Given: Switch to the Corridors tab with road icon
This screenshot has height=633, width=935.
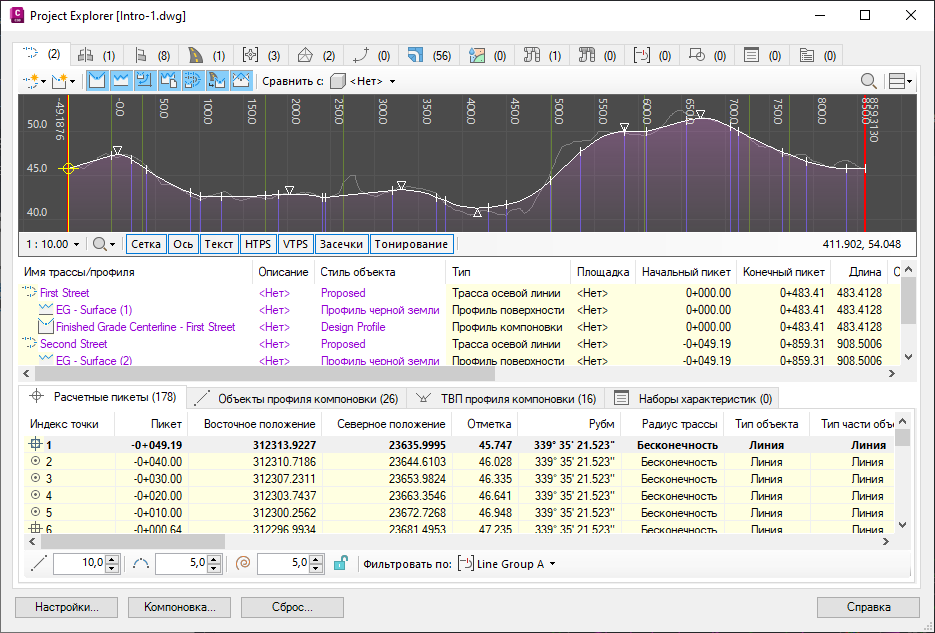Looking at the screenshot, I should pos(207,55).
